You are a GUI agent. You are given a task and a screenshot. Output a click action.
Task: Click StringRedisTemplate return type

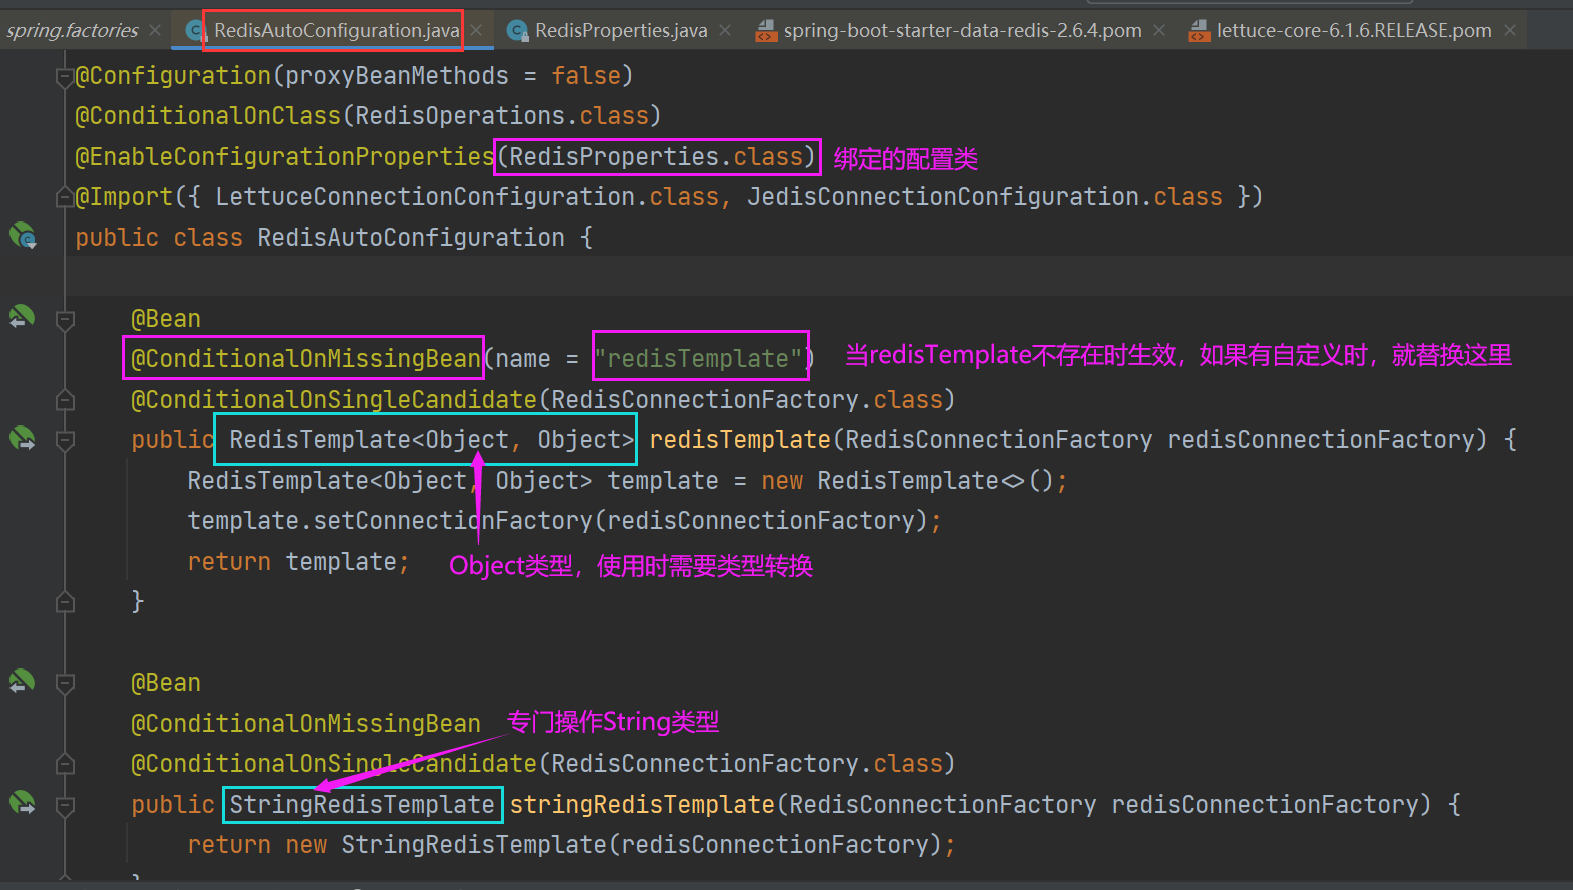coord(362,805)
